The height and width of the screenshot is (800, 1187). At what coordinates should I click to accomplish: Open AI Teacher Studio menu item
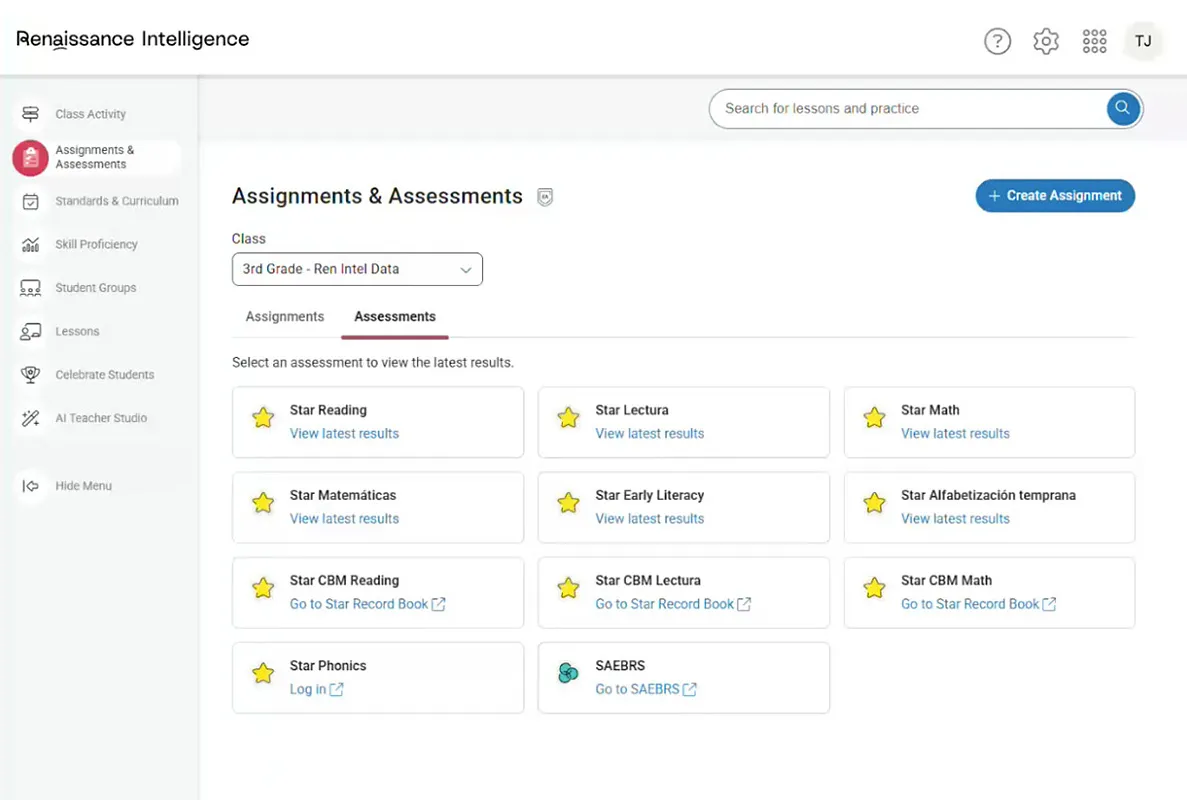tap(101, 418)
